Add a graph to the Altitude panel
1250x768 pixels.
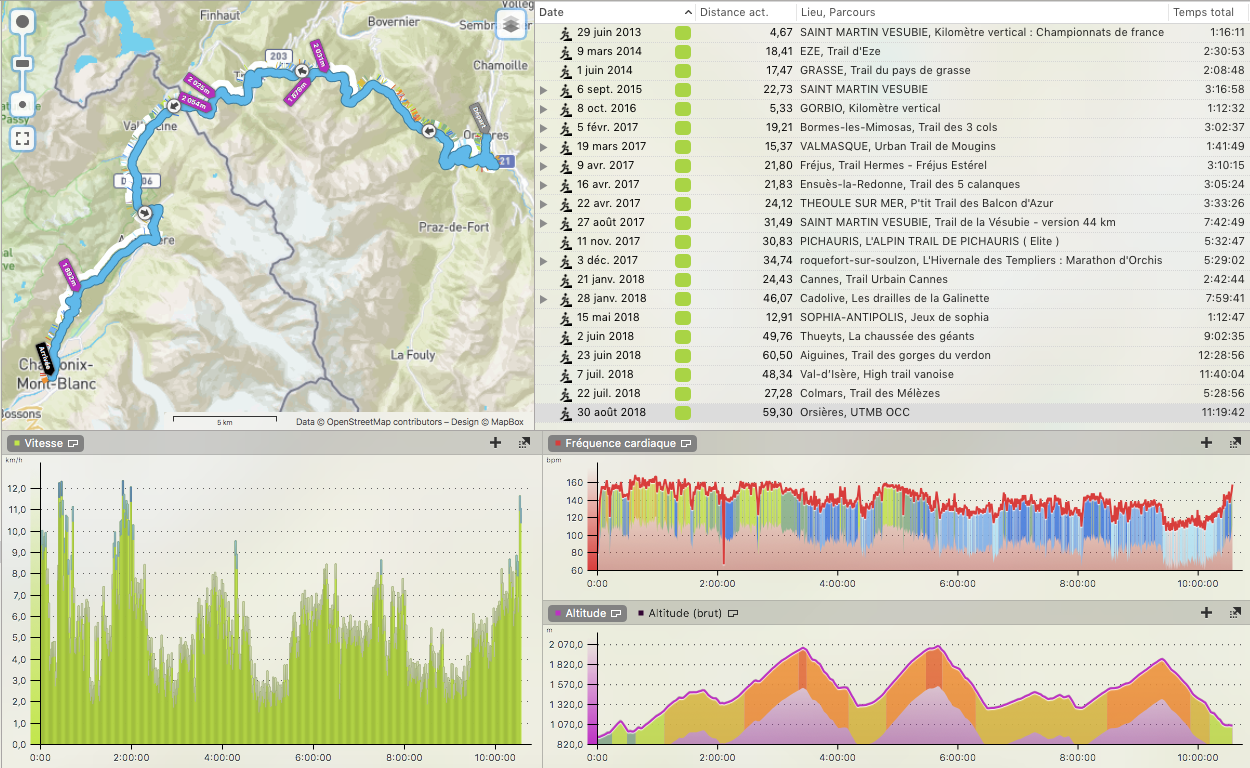point(1206,613)
